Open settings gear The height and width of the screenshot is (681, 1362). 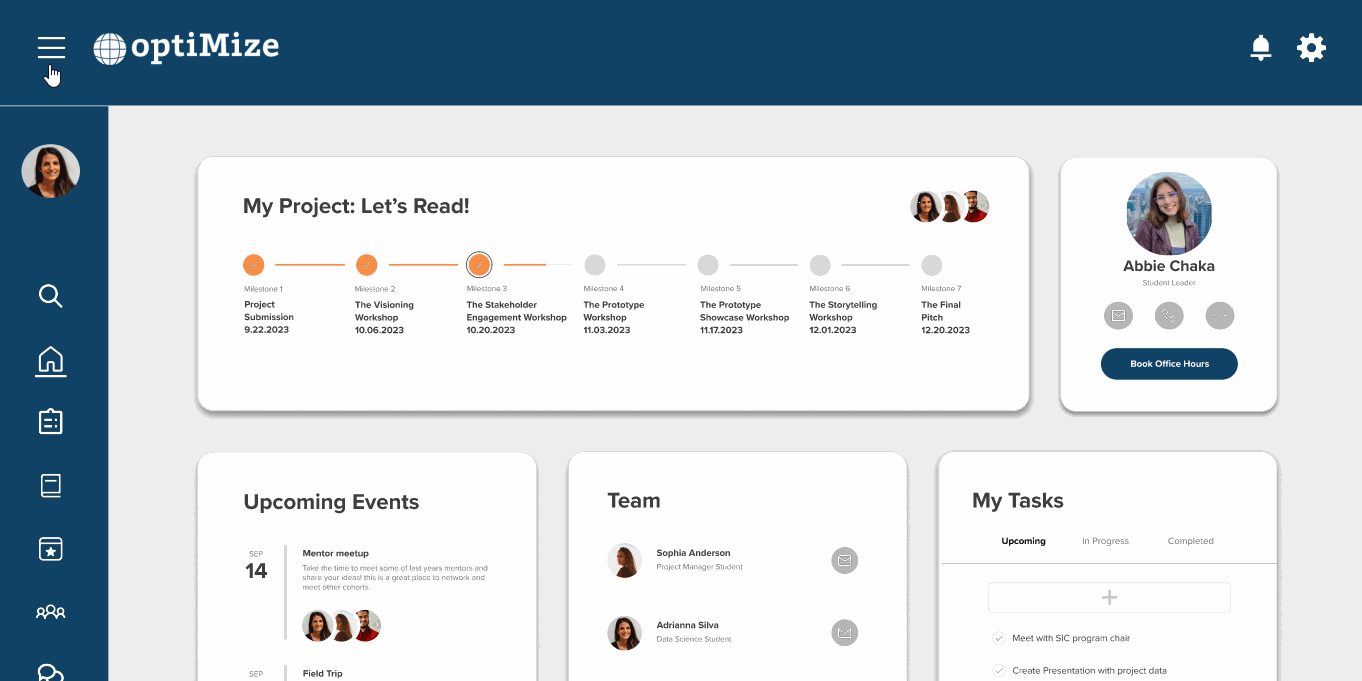pyautogui.click(x=1311, y=47)
